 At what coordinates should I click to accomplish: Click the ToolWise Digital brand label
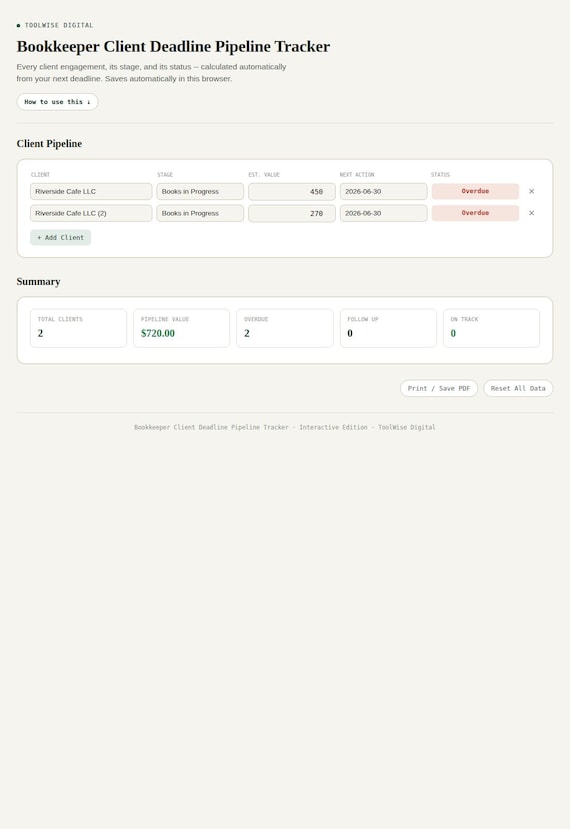[x=59, y=25]
